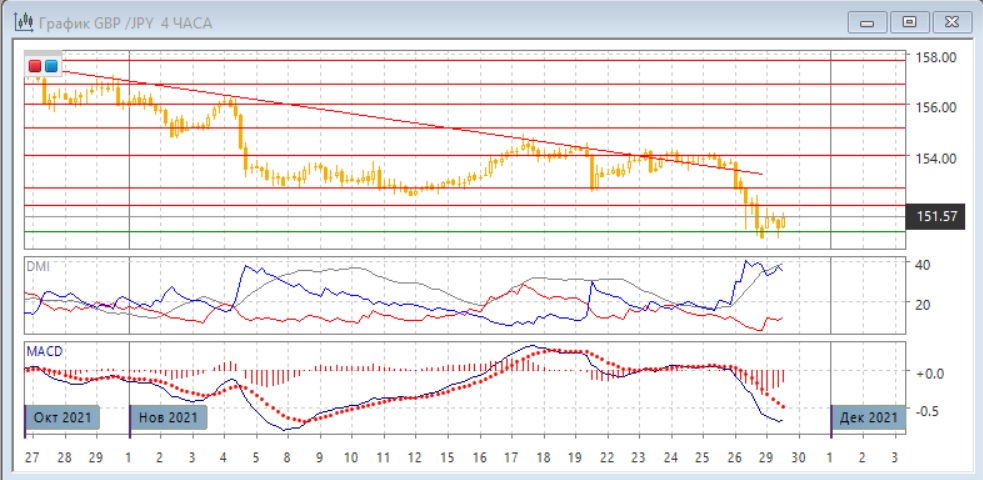Maximize the GBP/JPY chart window
The width and height of the screenshot is (983, 480).
click(908, 23)
